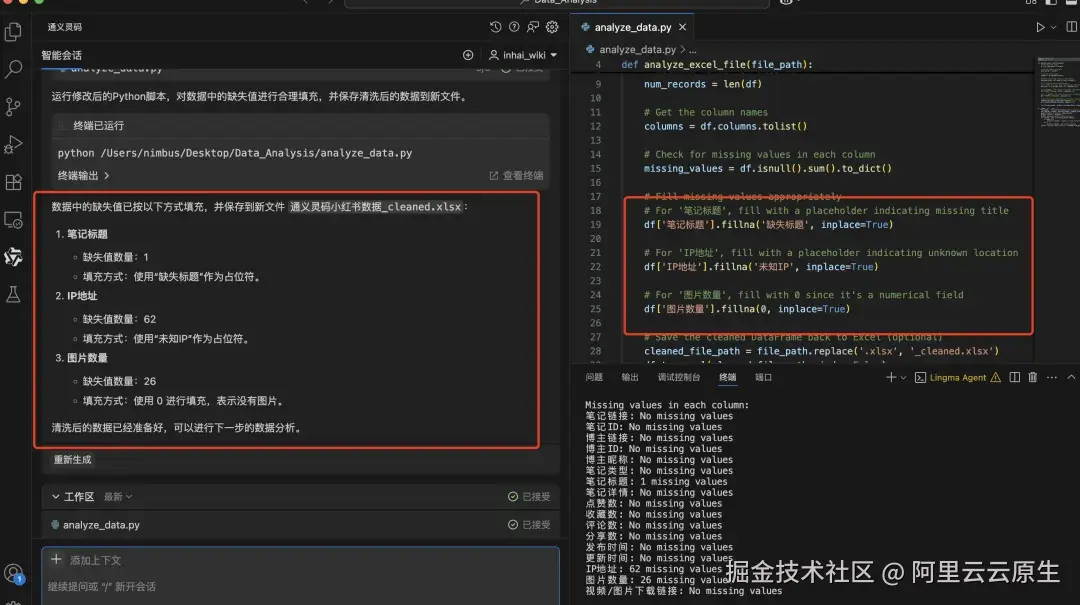This screenshot has width=1080, height=605.
Task: Kill terminal with trash icon
Action: coord(1032,377)
